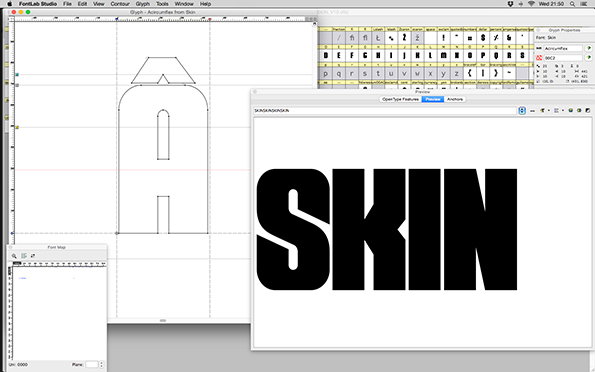Open the Glyph menu

[143, 4]
